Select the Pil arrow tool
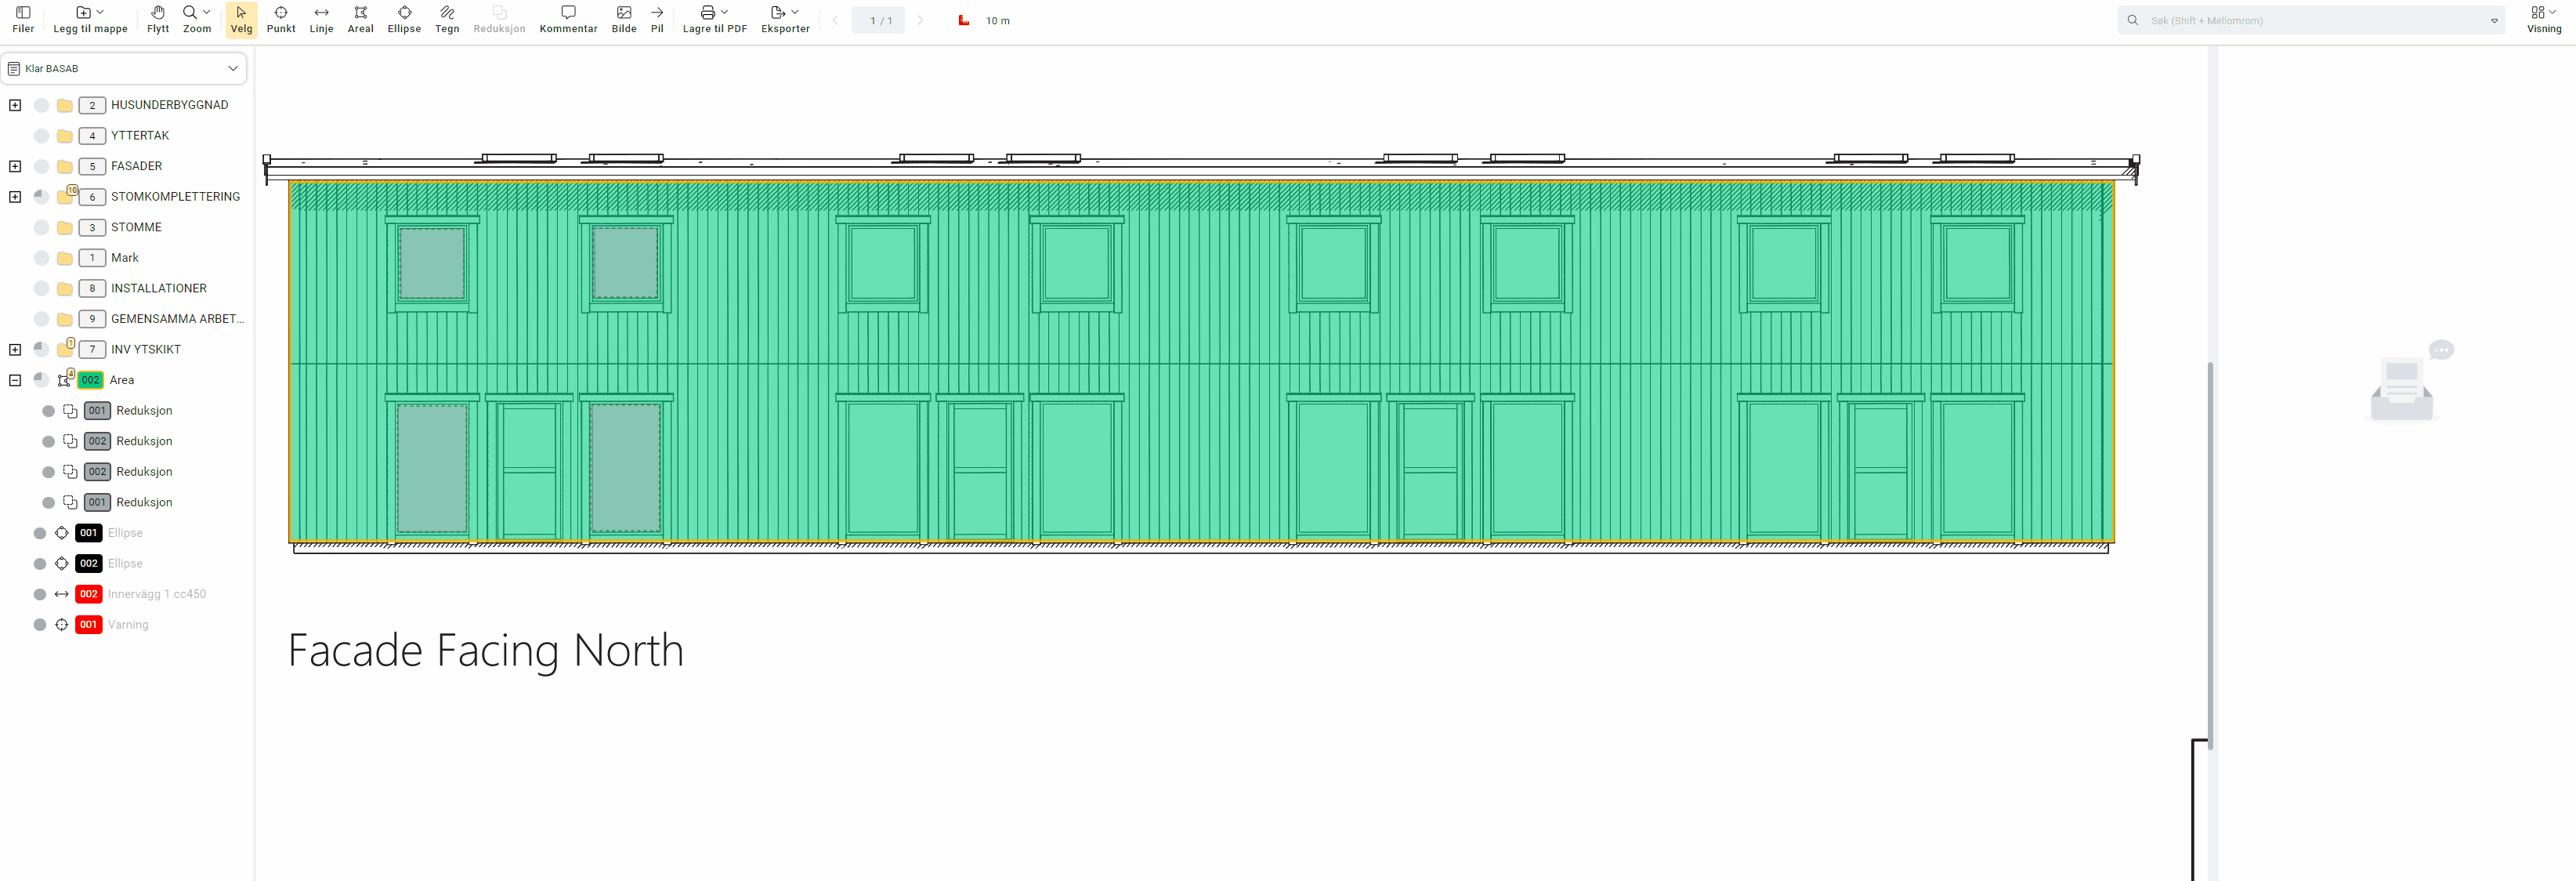Image resolution: width=2576 pixels, height=881 pixels. (x=657, y=19)
